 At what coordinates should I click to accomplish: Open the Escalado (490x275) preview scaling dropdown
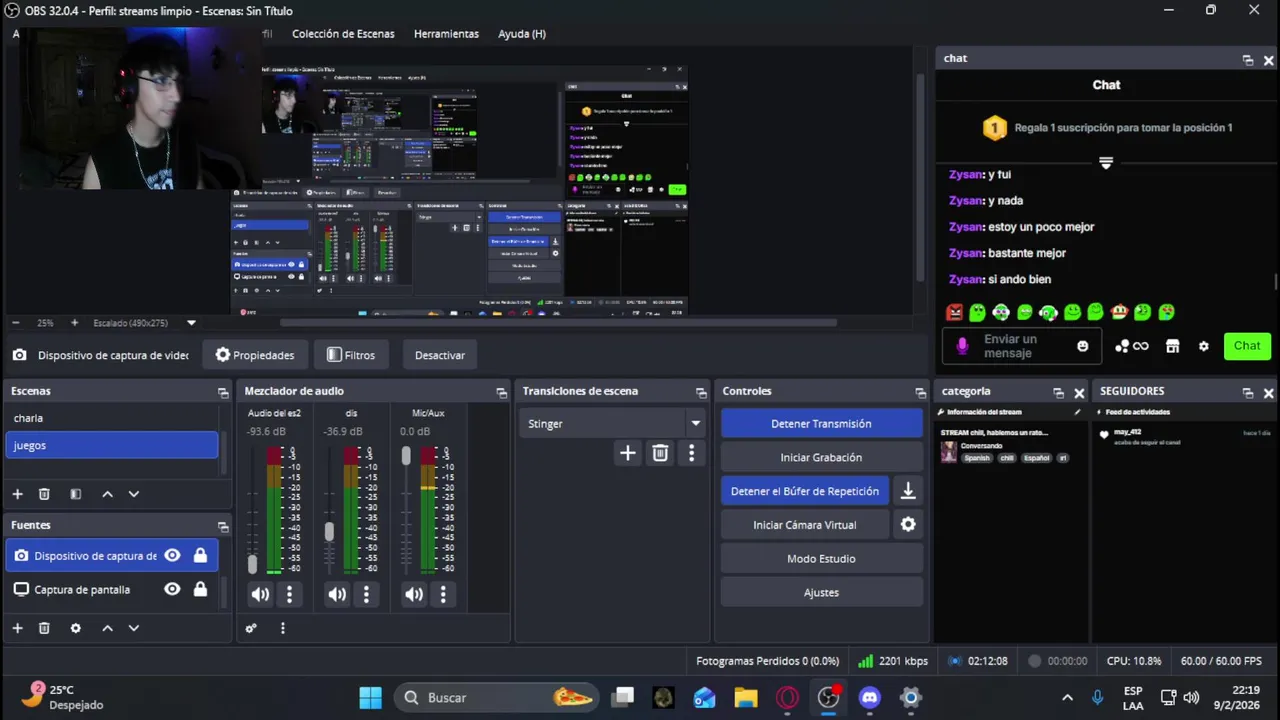tap(145, 323)
